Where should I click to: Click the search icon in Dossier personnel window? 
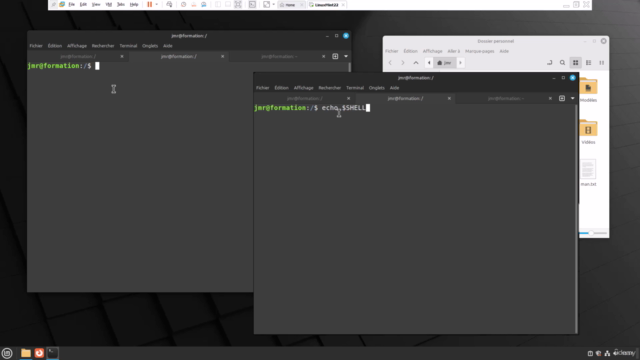click(562, 63)
